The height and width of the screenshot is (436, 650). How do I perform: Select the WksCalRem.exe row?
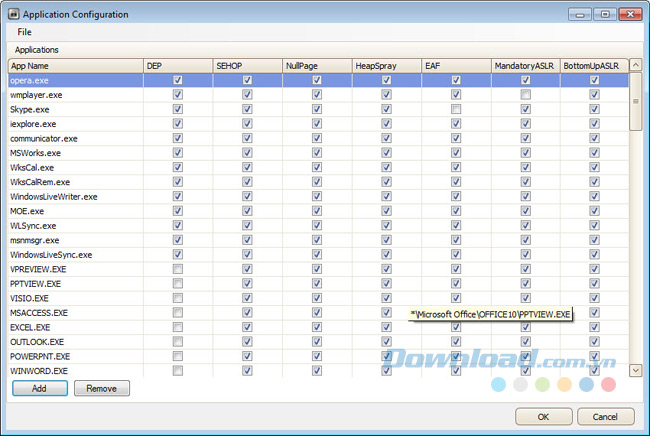coord(318,182)
